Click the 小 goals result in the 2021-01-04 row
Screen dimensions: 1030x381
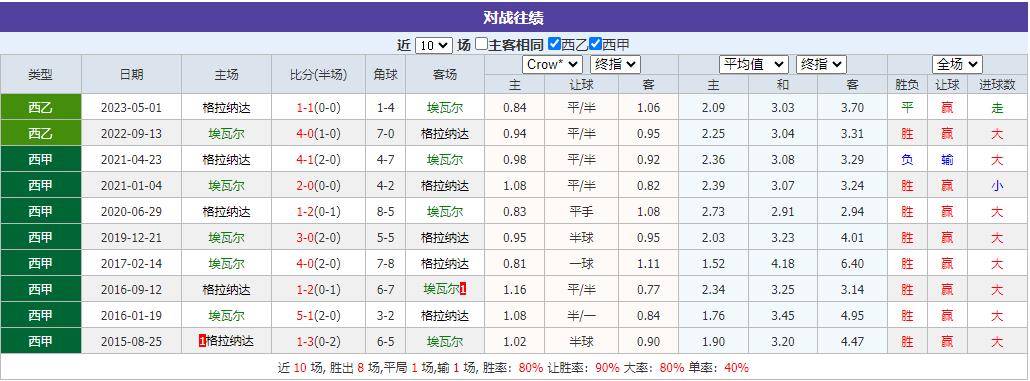click(x=997, y=186)
